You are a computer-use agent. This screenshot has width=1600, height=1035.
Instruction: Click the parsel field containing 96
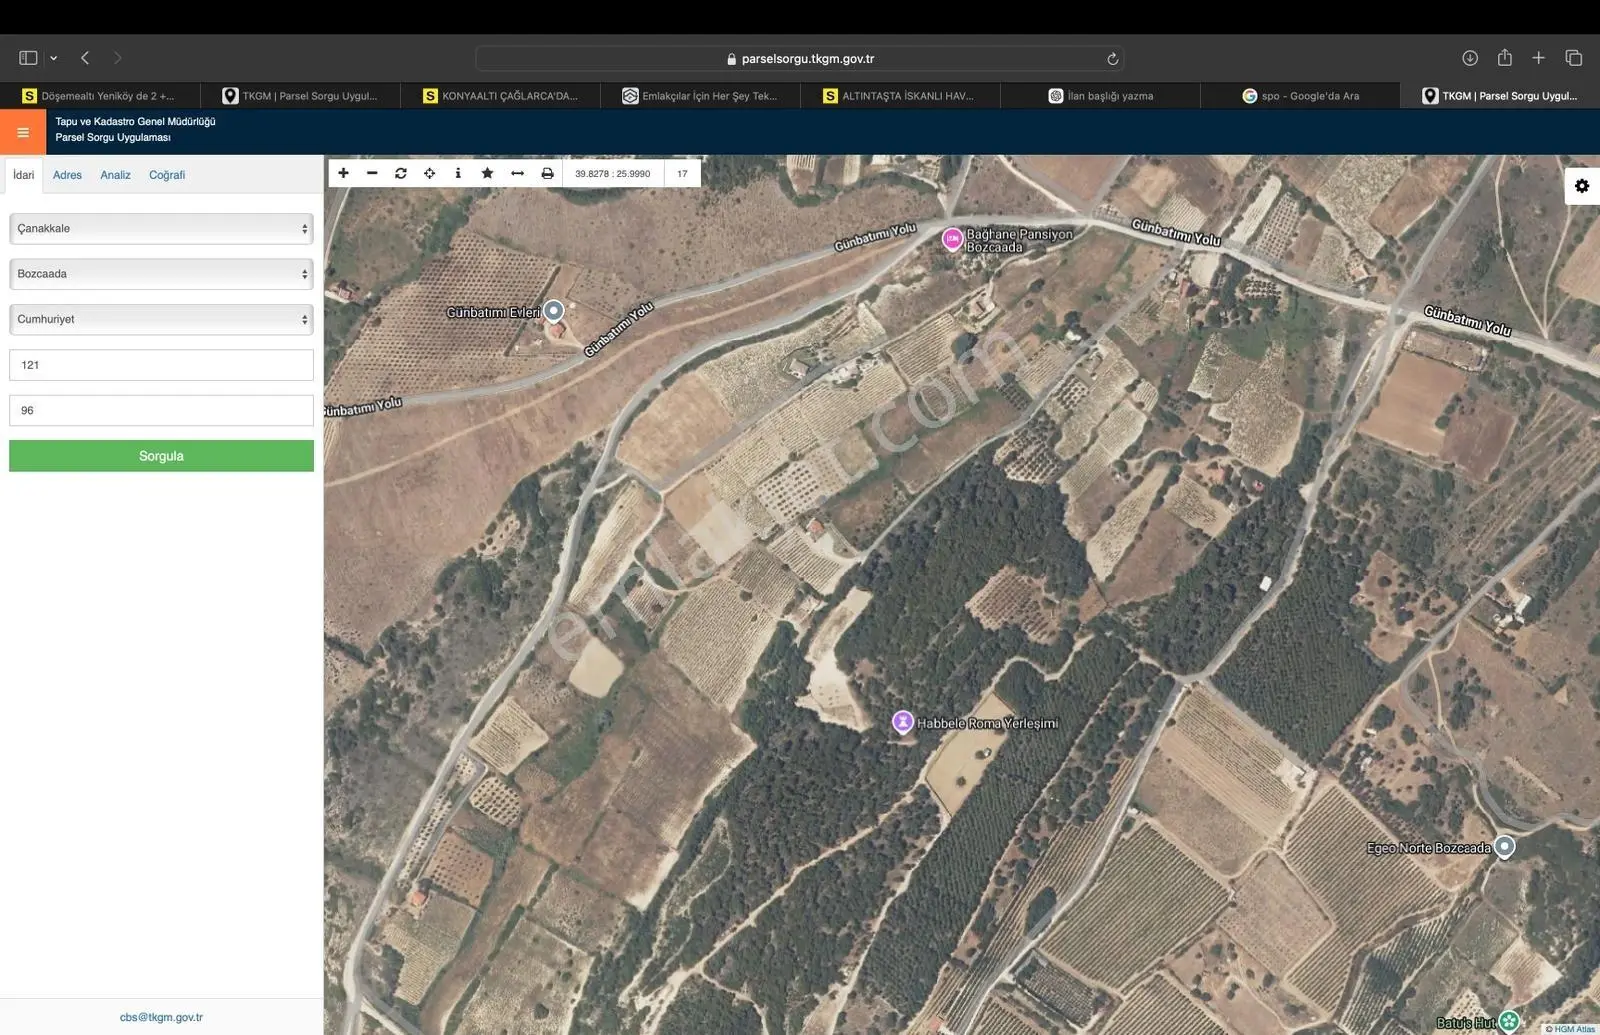coord(161,410)
